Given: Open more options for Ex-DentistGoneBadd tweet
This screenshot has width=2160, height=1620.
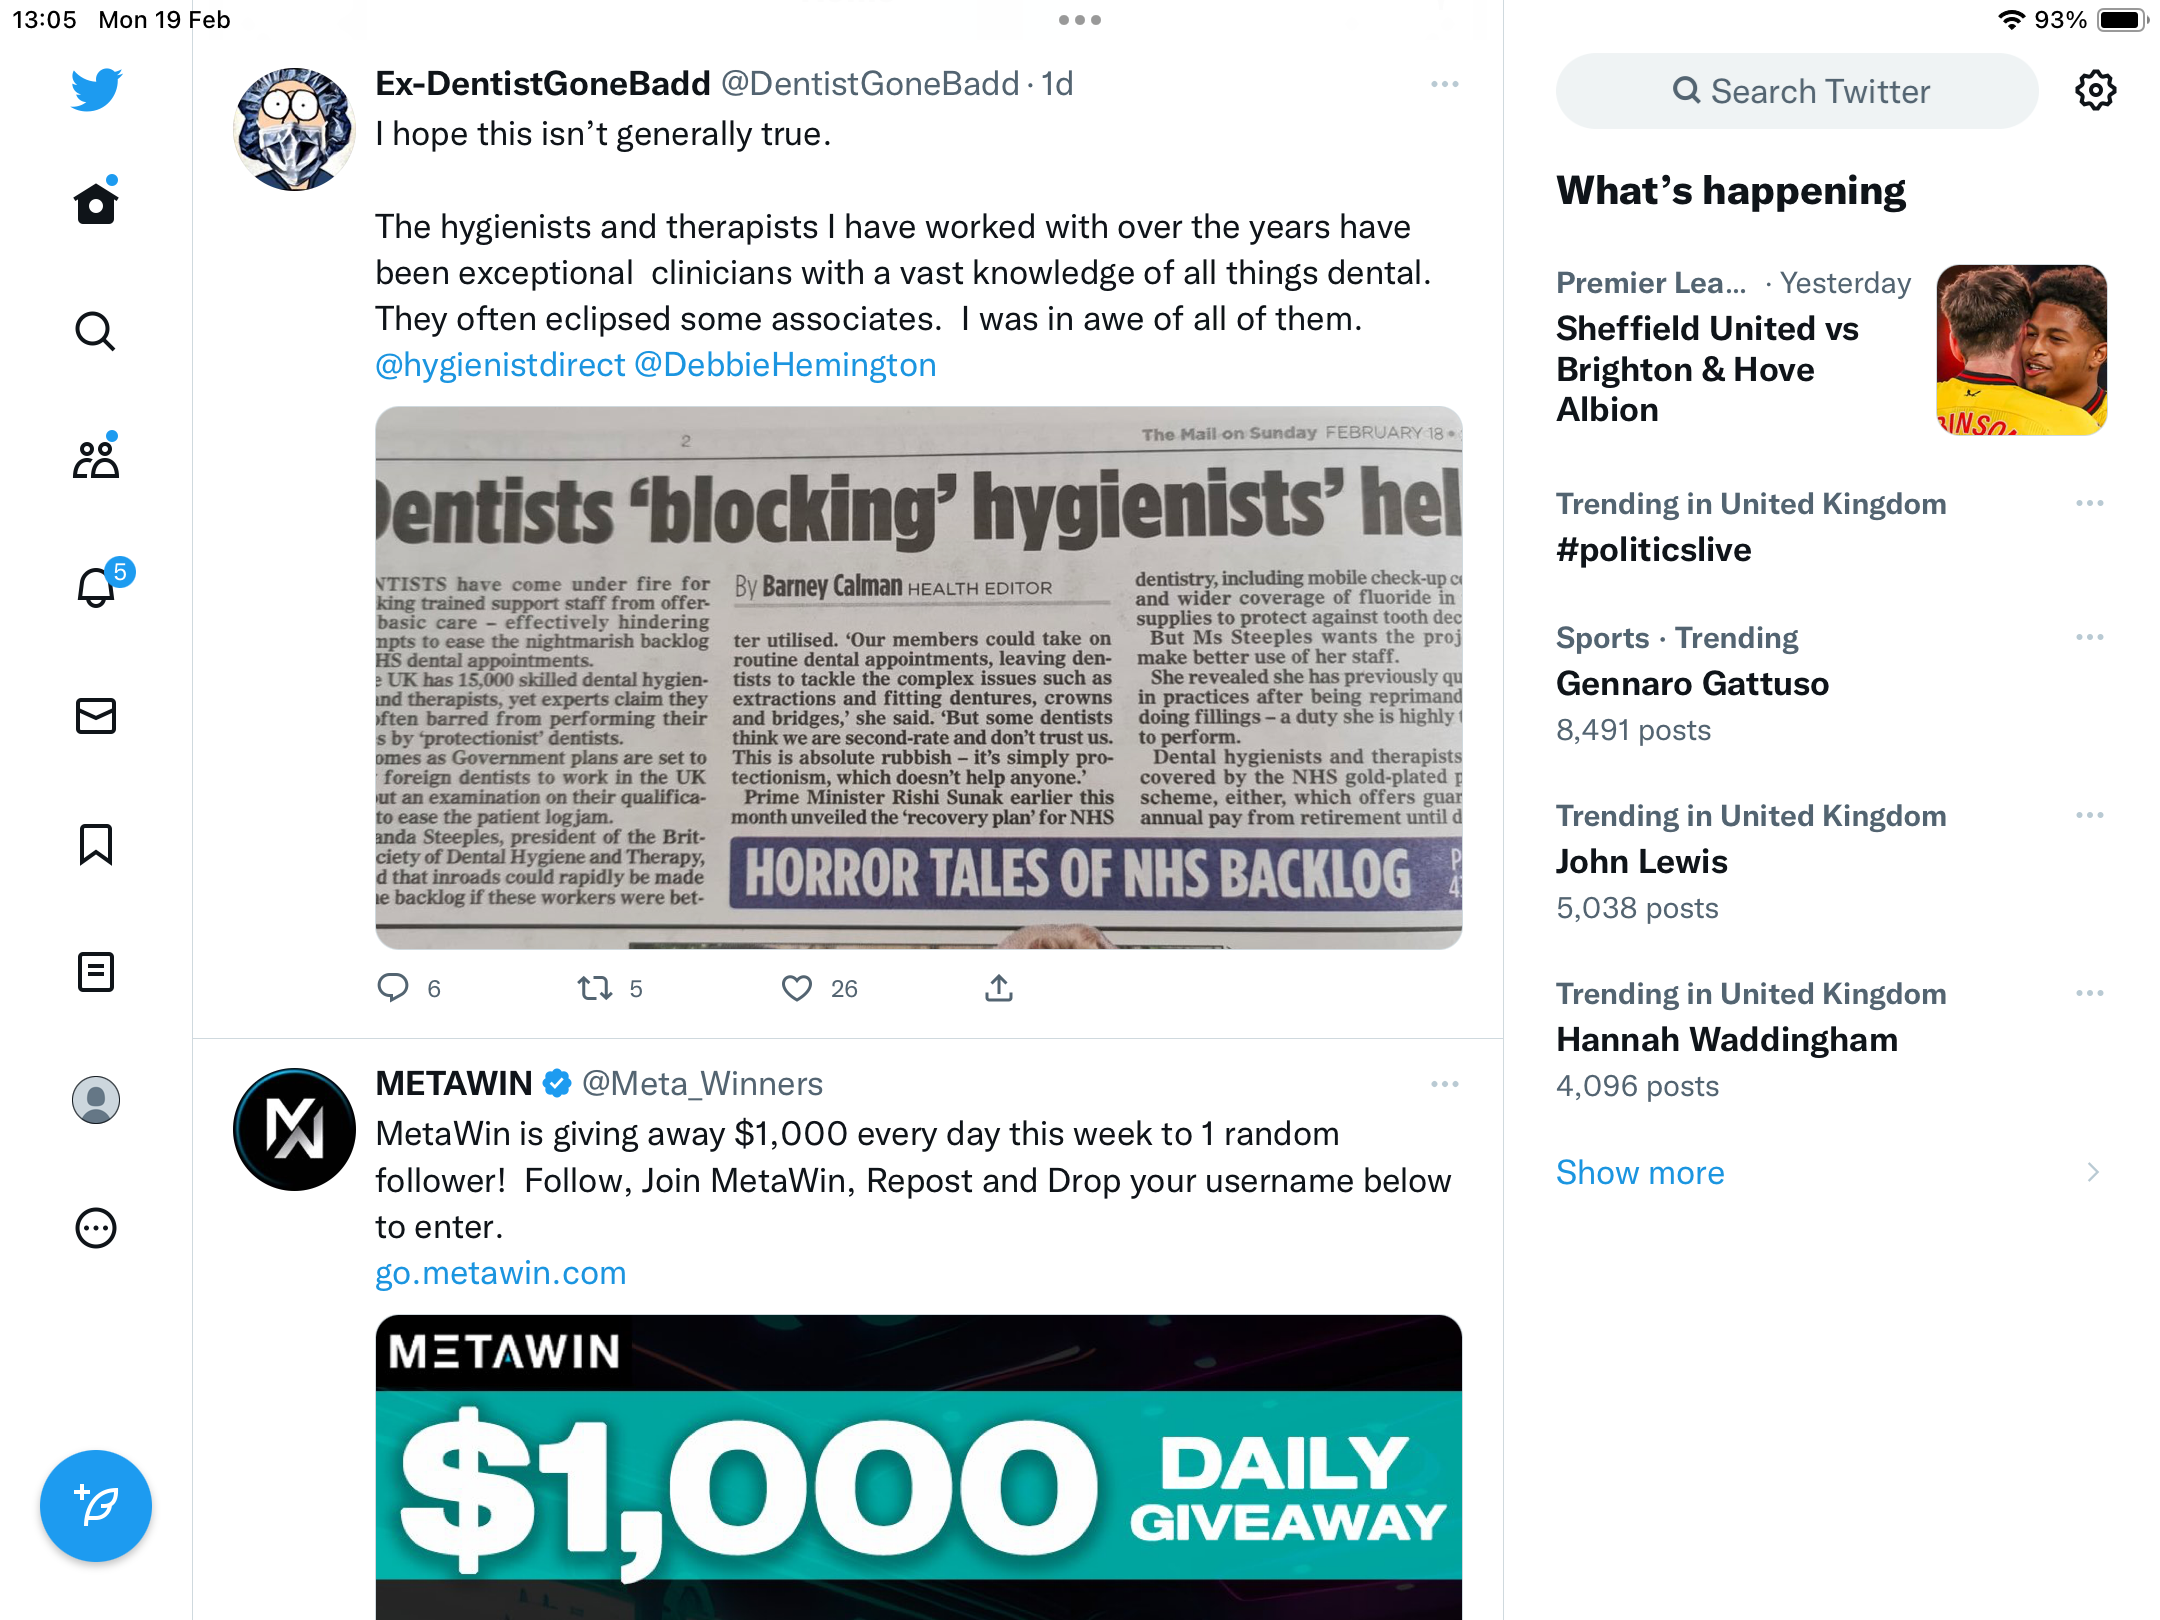Looking at the screenshot, I should [x=1444, y=84].
